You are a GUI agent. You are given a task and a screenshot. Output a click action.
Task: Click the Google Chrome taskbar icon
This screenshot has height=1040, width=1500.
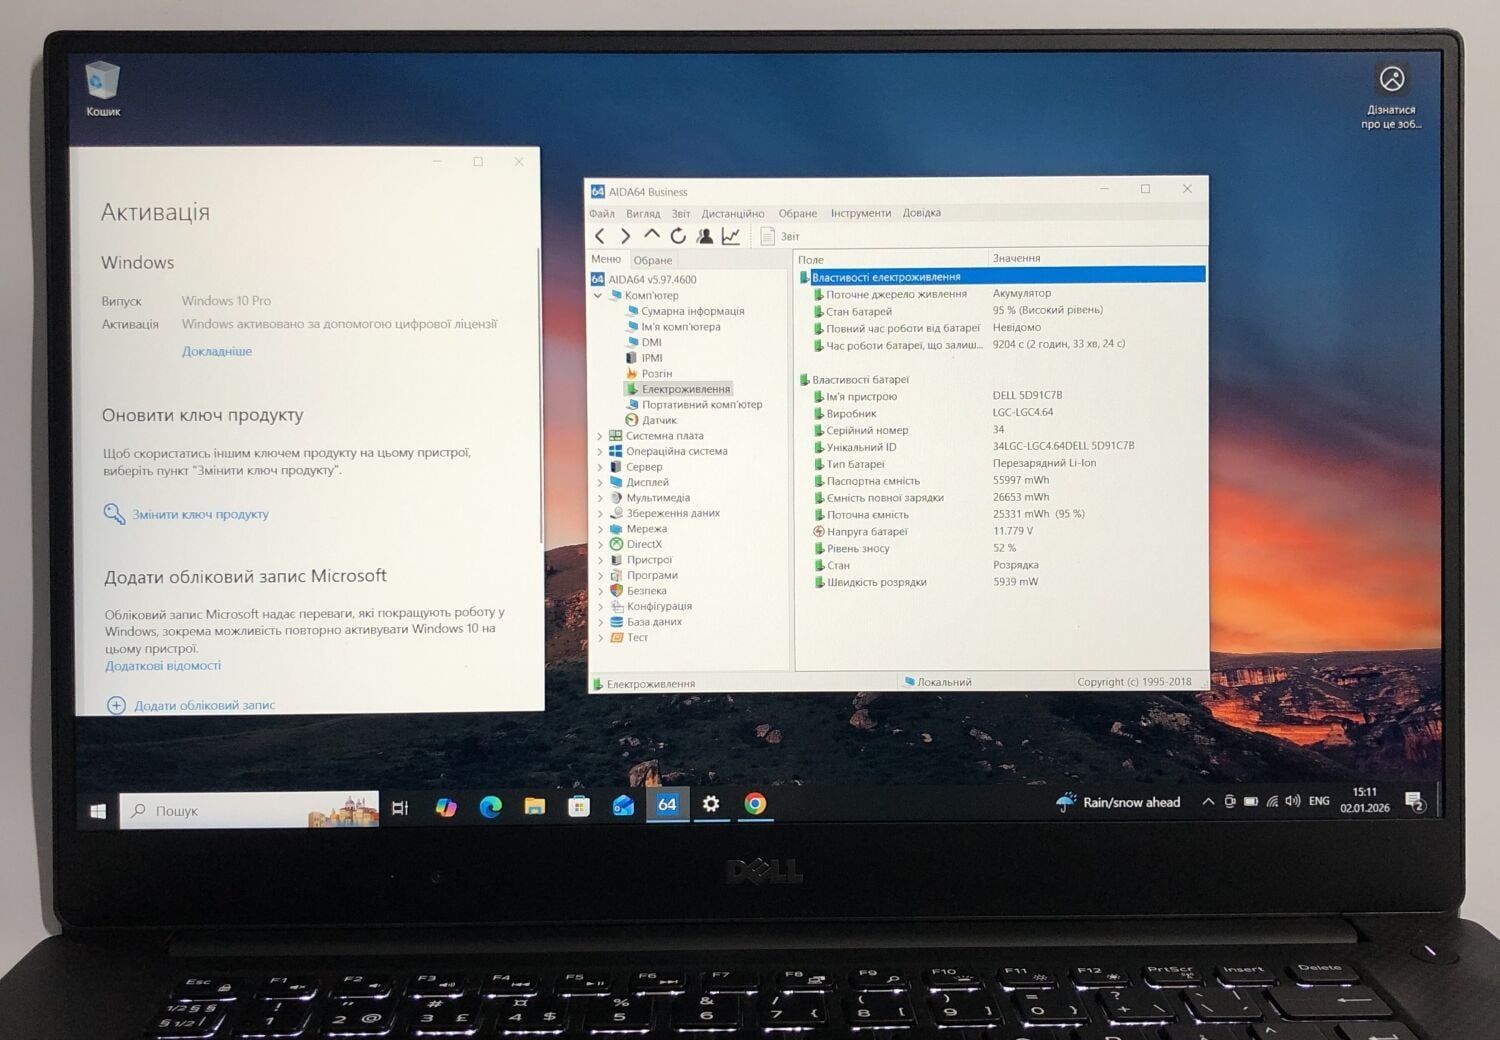[755, 805]
